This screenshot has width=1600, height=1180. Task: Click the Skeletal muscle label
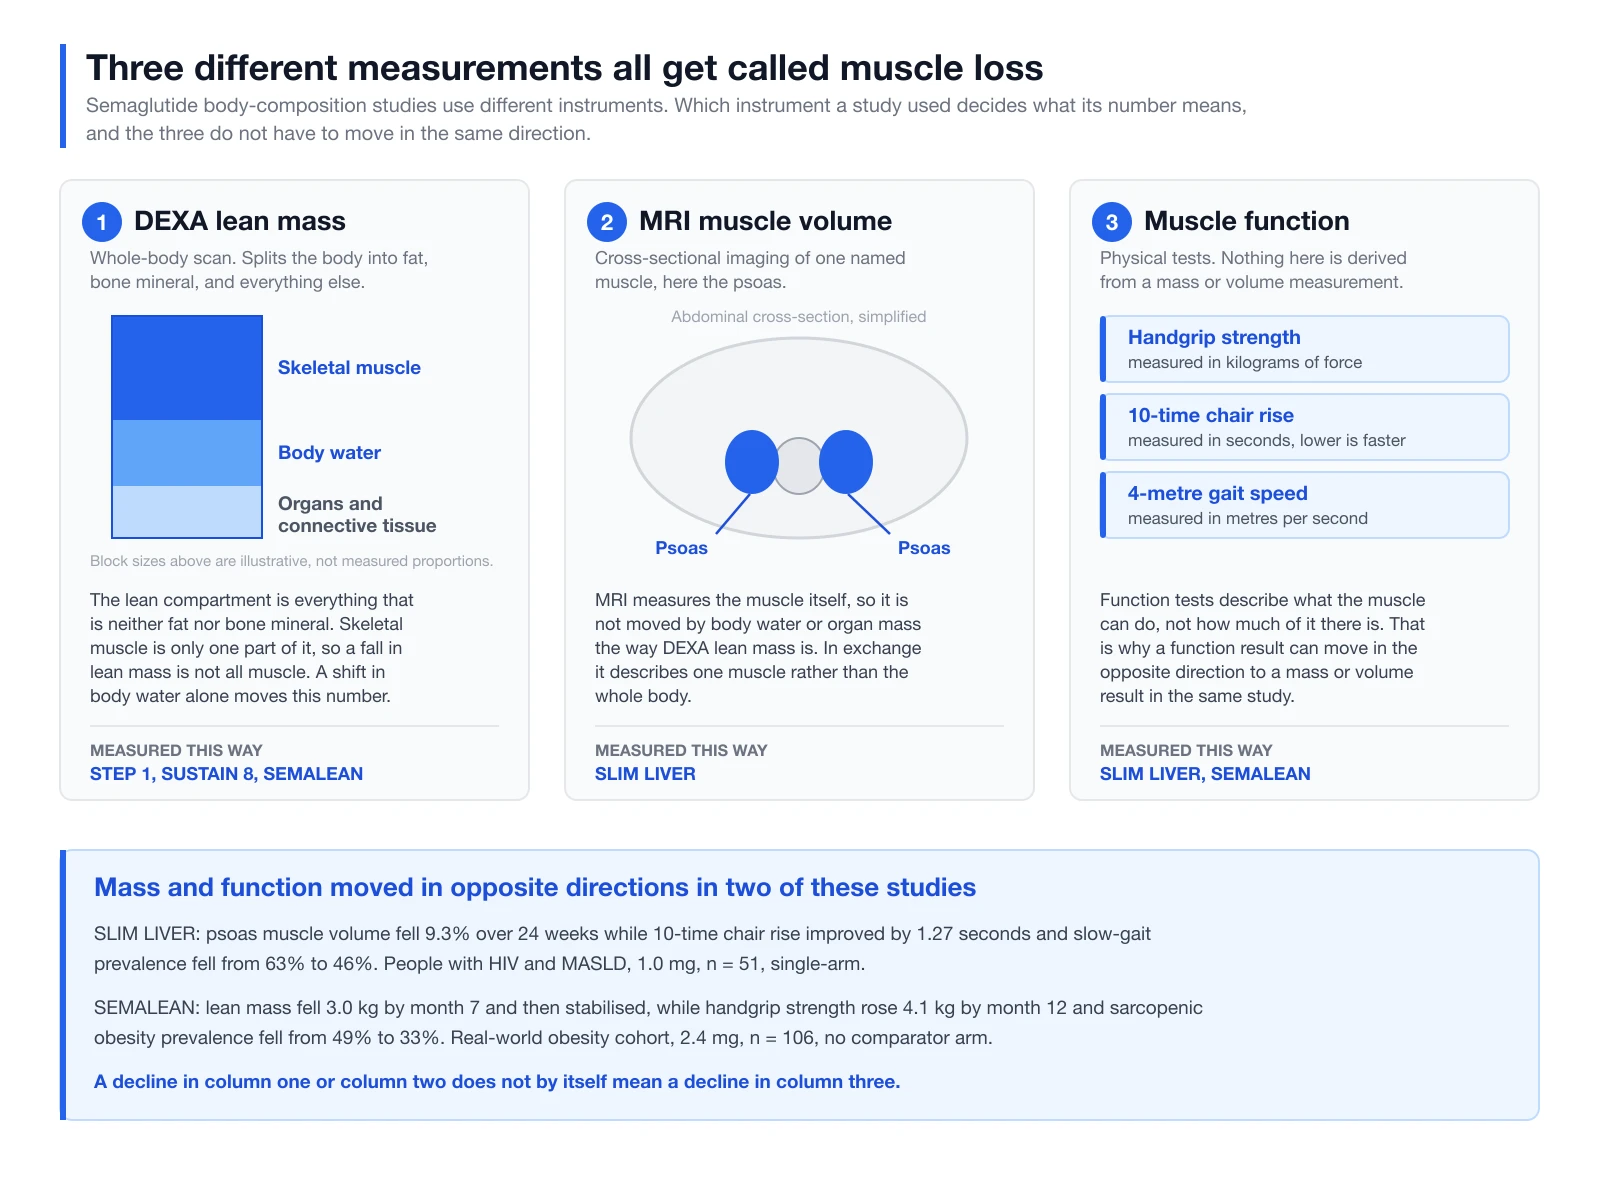[349, 368]
